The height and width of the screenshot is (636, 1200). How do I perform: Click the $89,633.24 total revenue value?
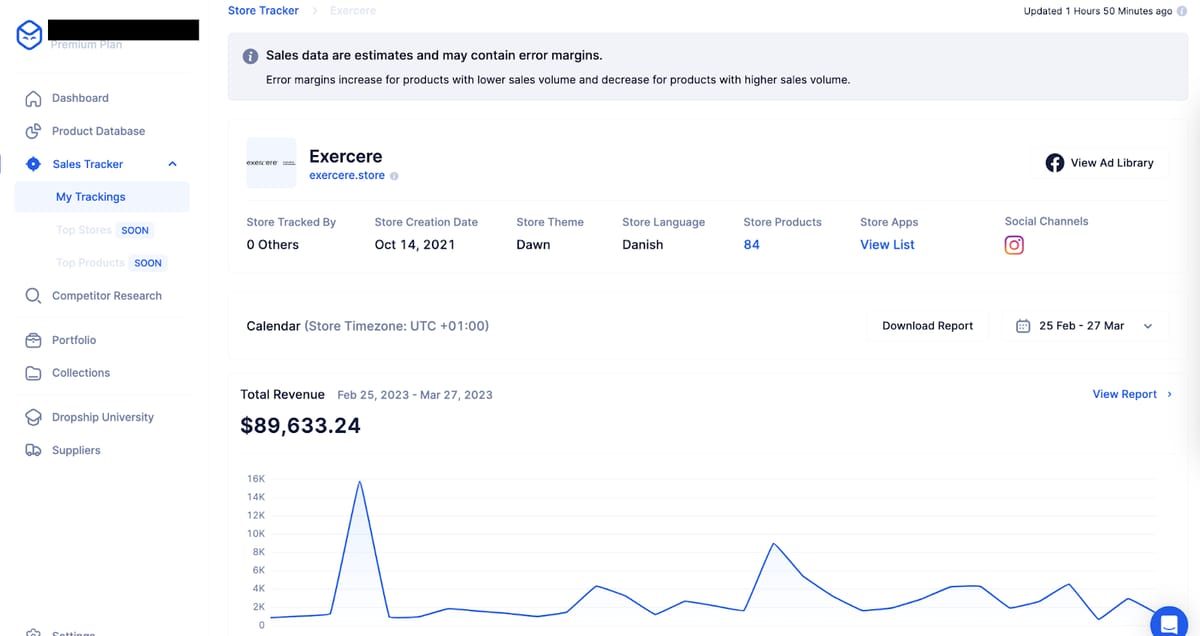click(300, 426)
